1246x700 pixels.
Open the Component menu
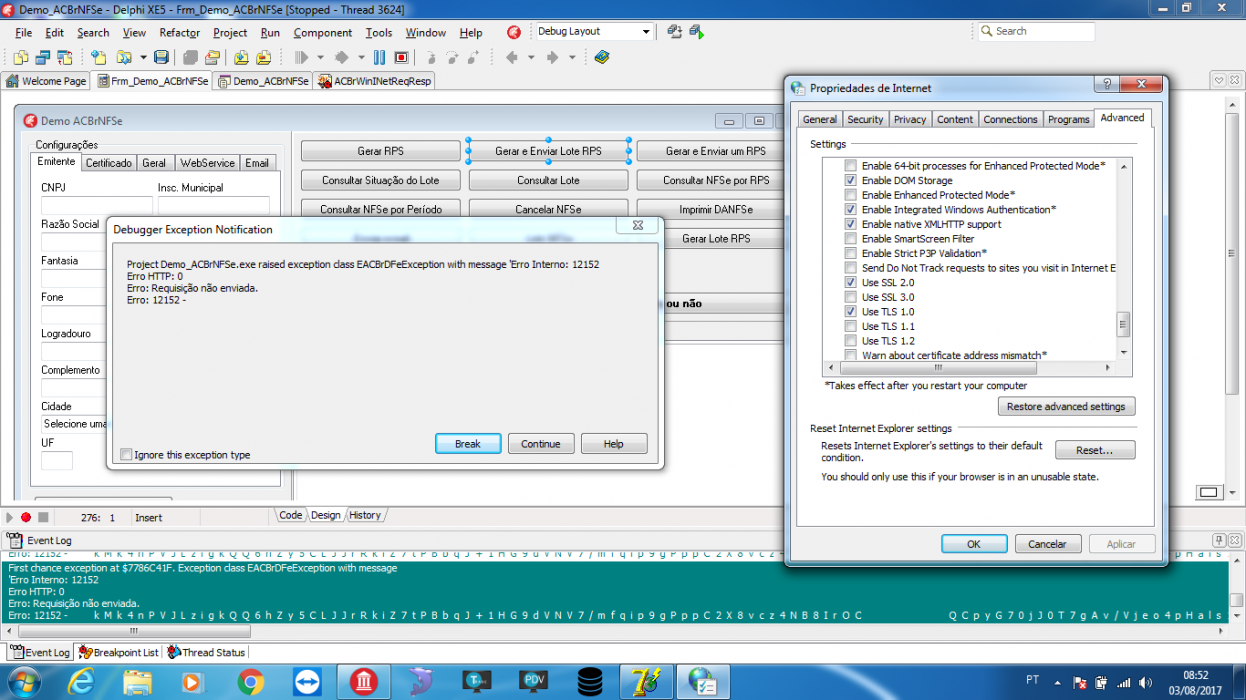click(323, 32)
